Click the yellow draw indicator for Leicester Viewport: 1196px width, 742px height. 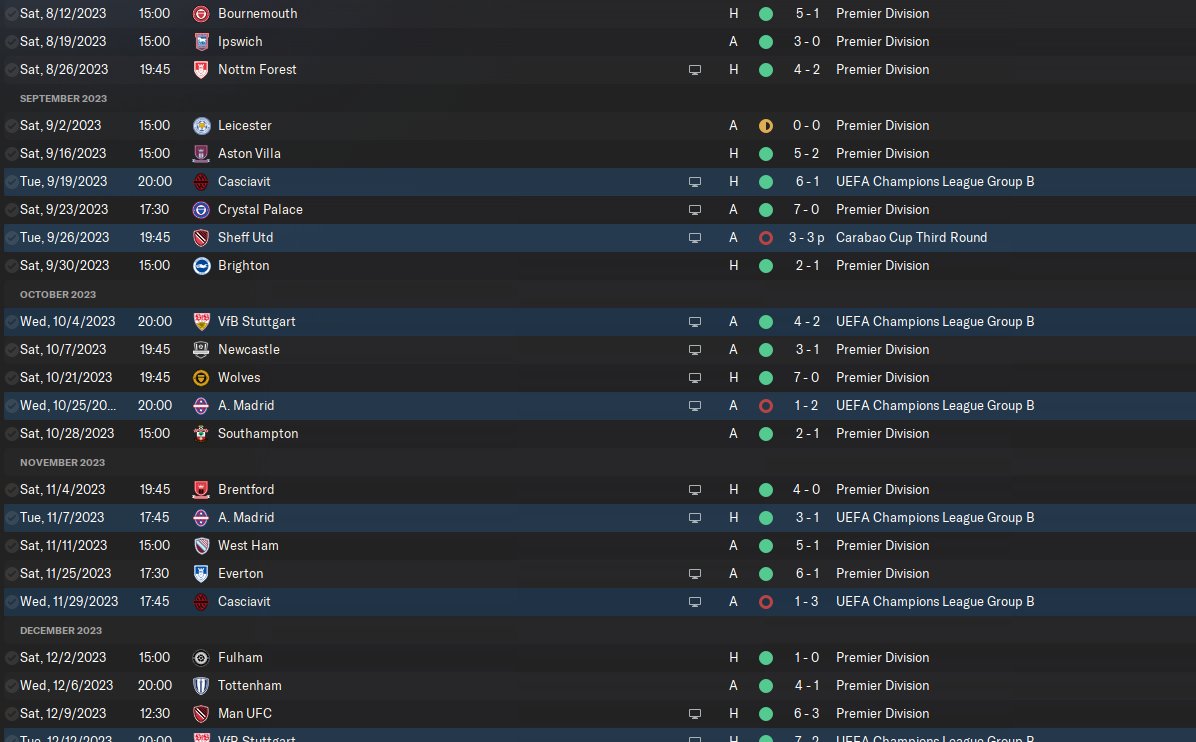click(766, 126)
